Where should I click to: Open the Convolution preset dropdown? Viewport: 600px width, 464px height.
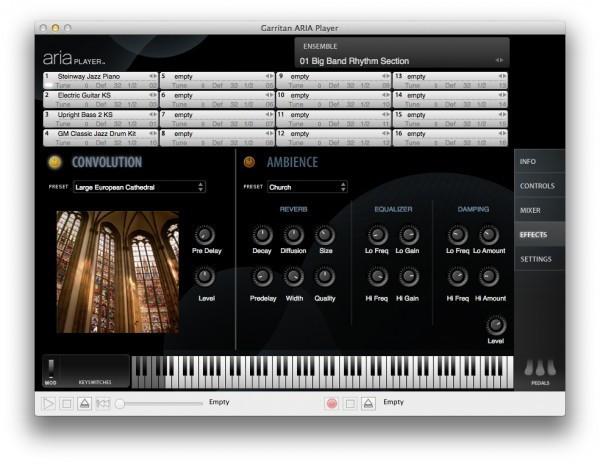[x=139, y=187]
